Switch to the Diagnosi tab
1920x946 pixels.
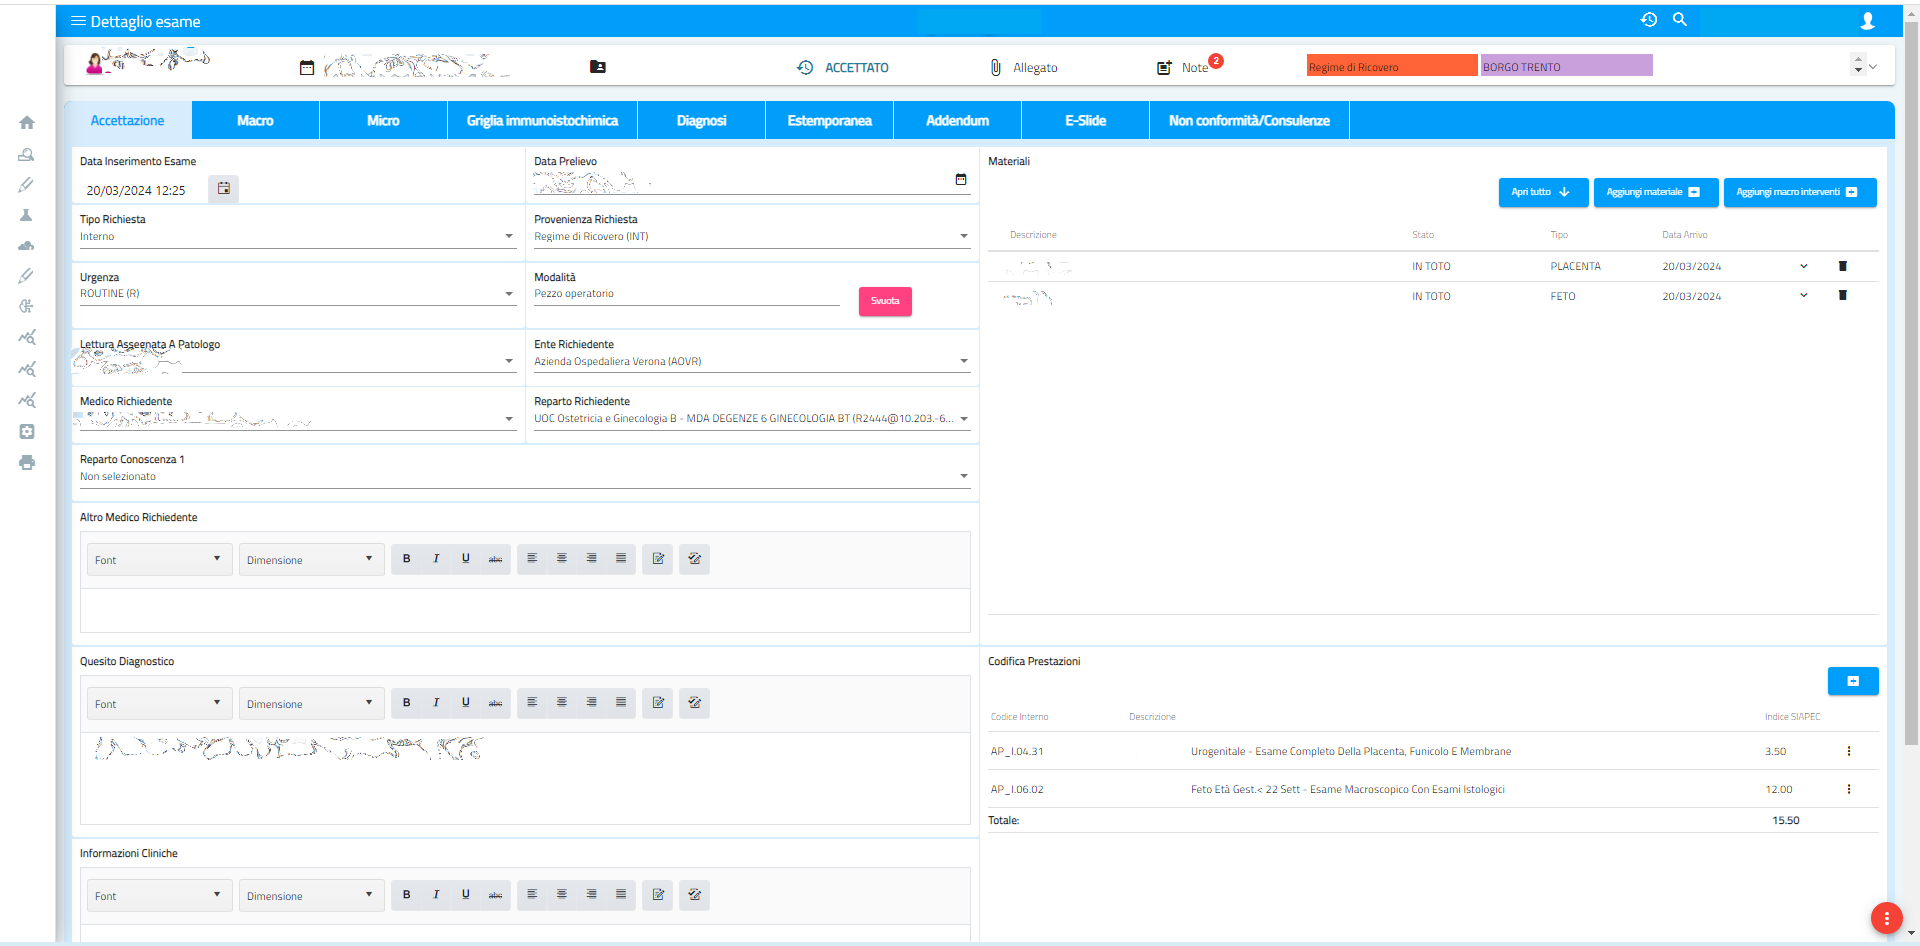pyautogui.click(x=701, y=121)
